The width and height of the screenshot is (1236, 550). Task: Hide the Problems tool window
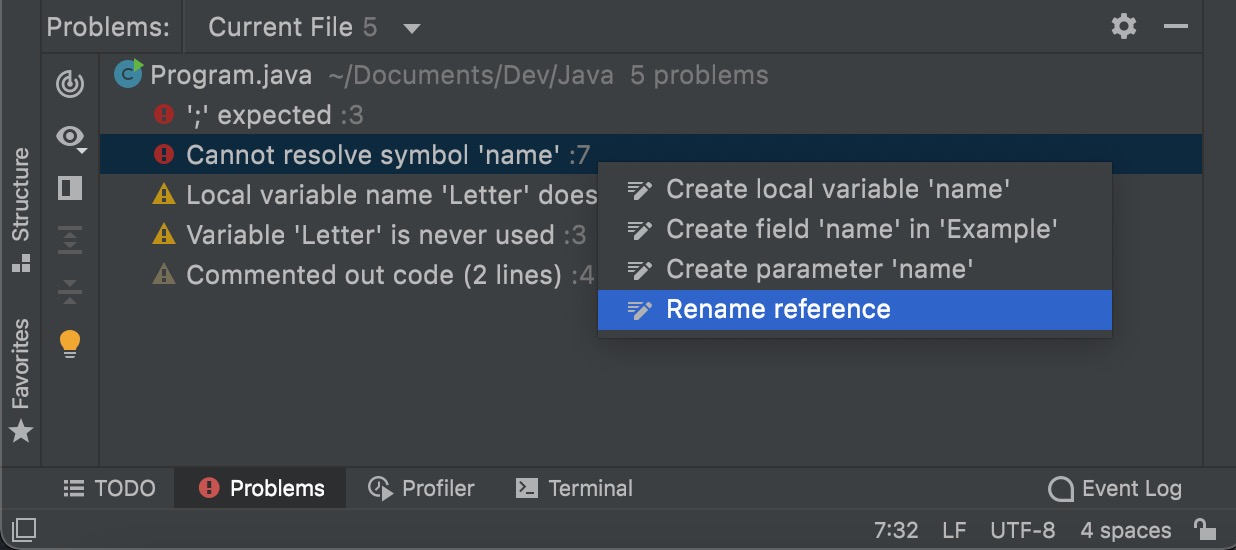click(x=1176, y=27)
